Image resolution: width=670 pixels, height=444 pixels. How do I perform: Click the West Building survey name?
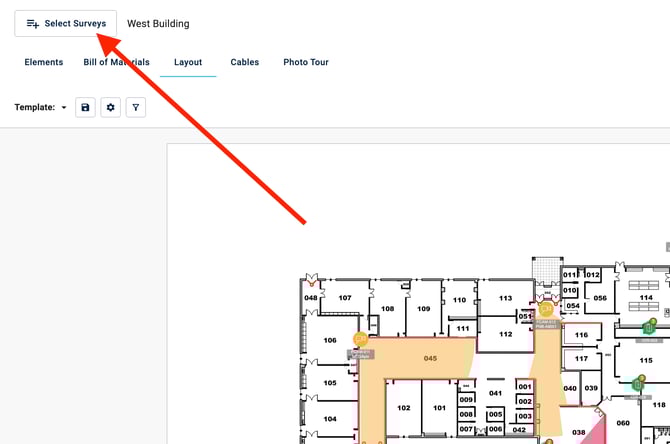click(x=158, y=23)
